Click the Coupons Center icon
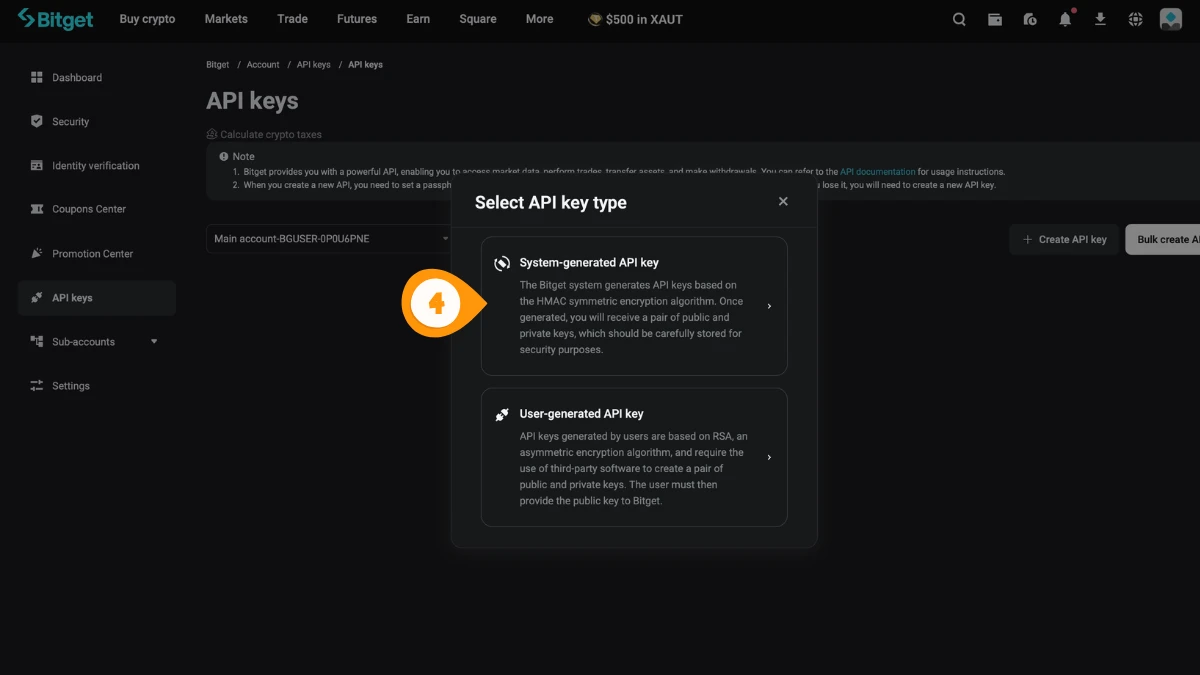1200x675 pixels. [x=37, y=209]
